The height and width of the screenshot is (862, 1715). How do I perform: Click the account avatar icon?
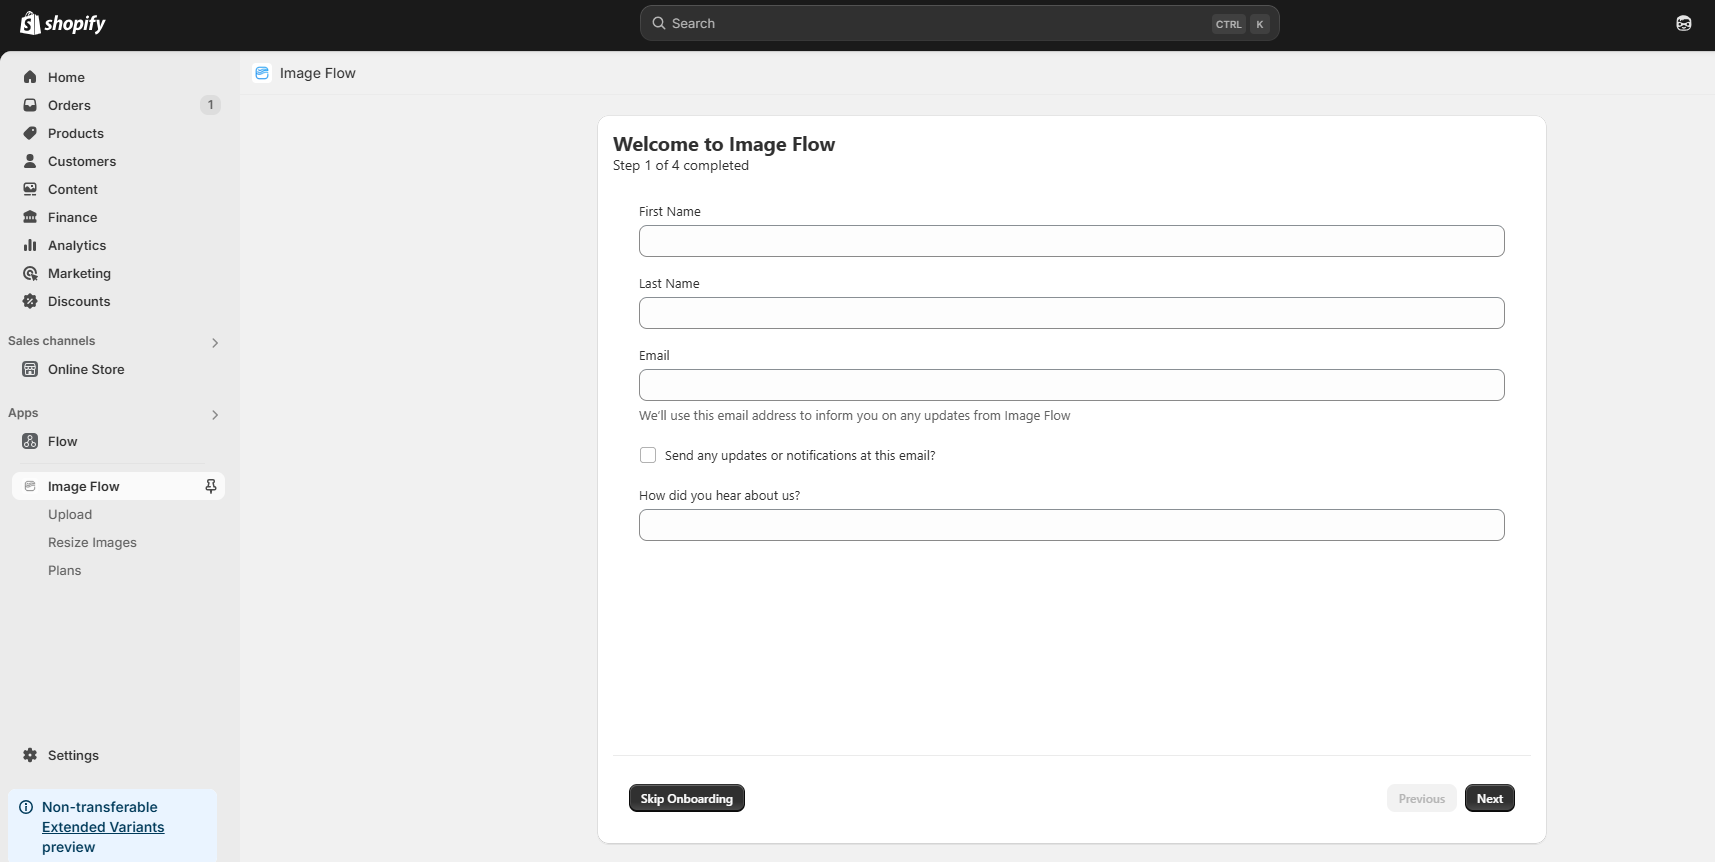tap(1684, 23)
